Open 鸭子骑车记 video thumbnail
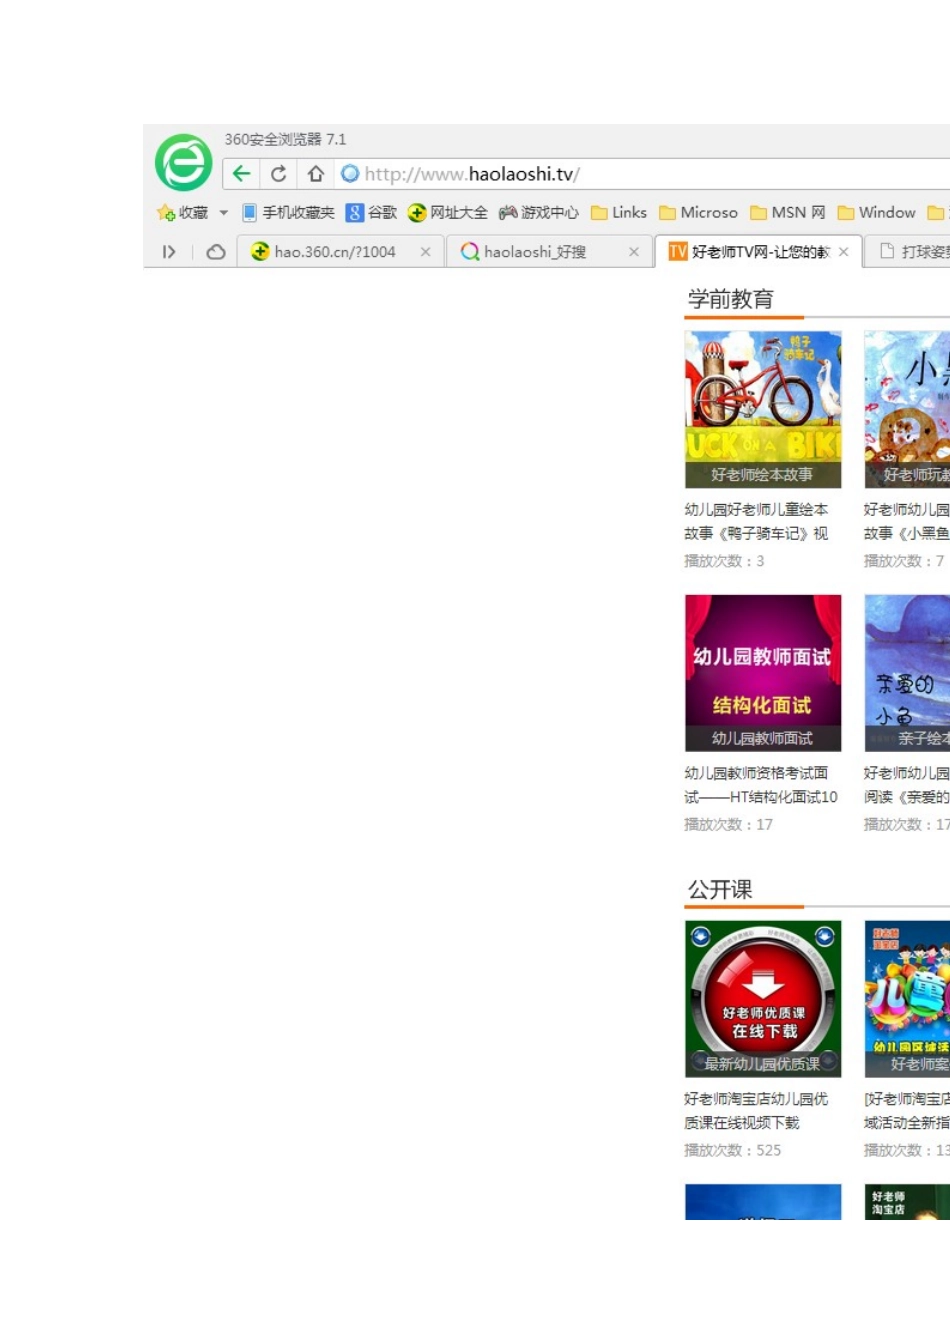Image resolution: width=950 pixels, height=1344 pixels. [x=763, y=409]
